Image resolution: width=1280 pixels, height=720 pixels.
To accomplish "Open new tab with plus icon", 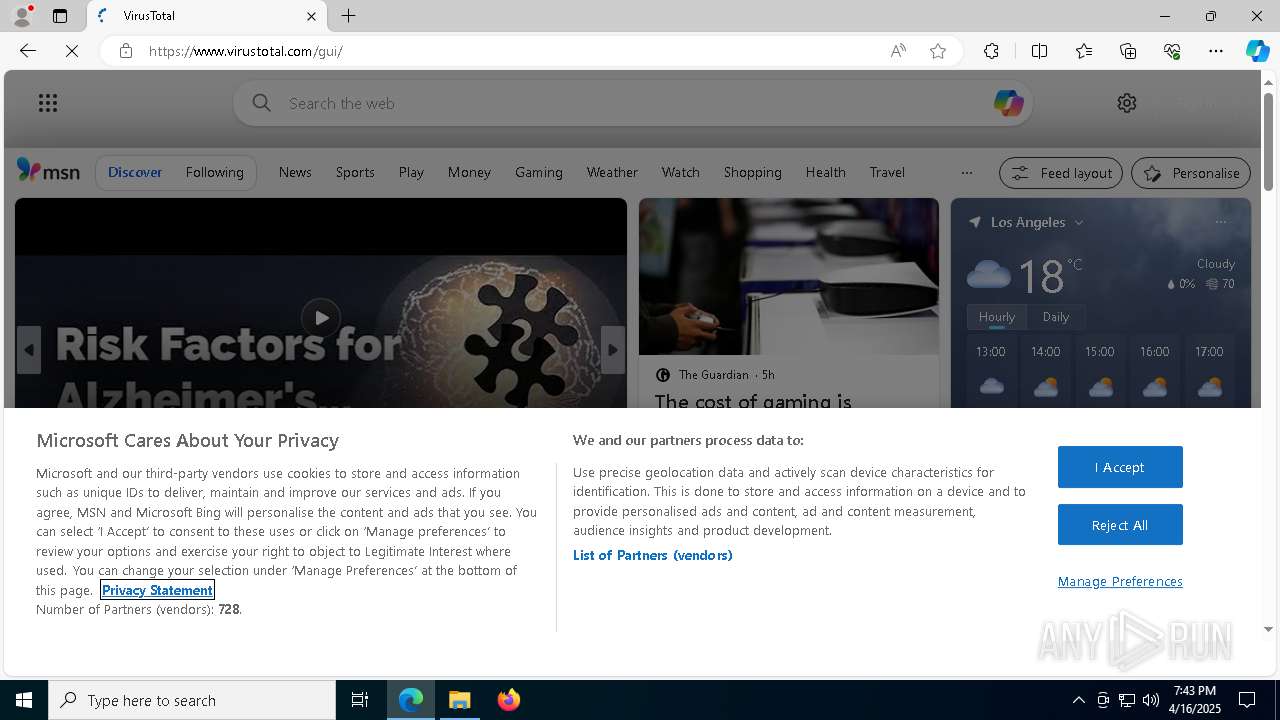I will 348,16.
